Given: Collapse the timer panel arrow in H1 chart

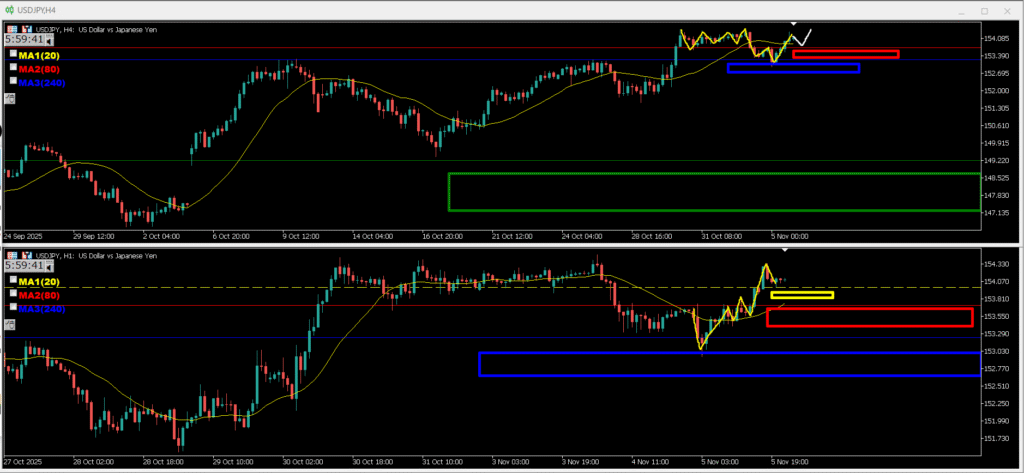Looking at the screenshot, I should pyautogui.click(x=48, y=267).
